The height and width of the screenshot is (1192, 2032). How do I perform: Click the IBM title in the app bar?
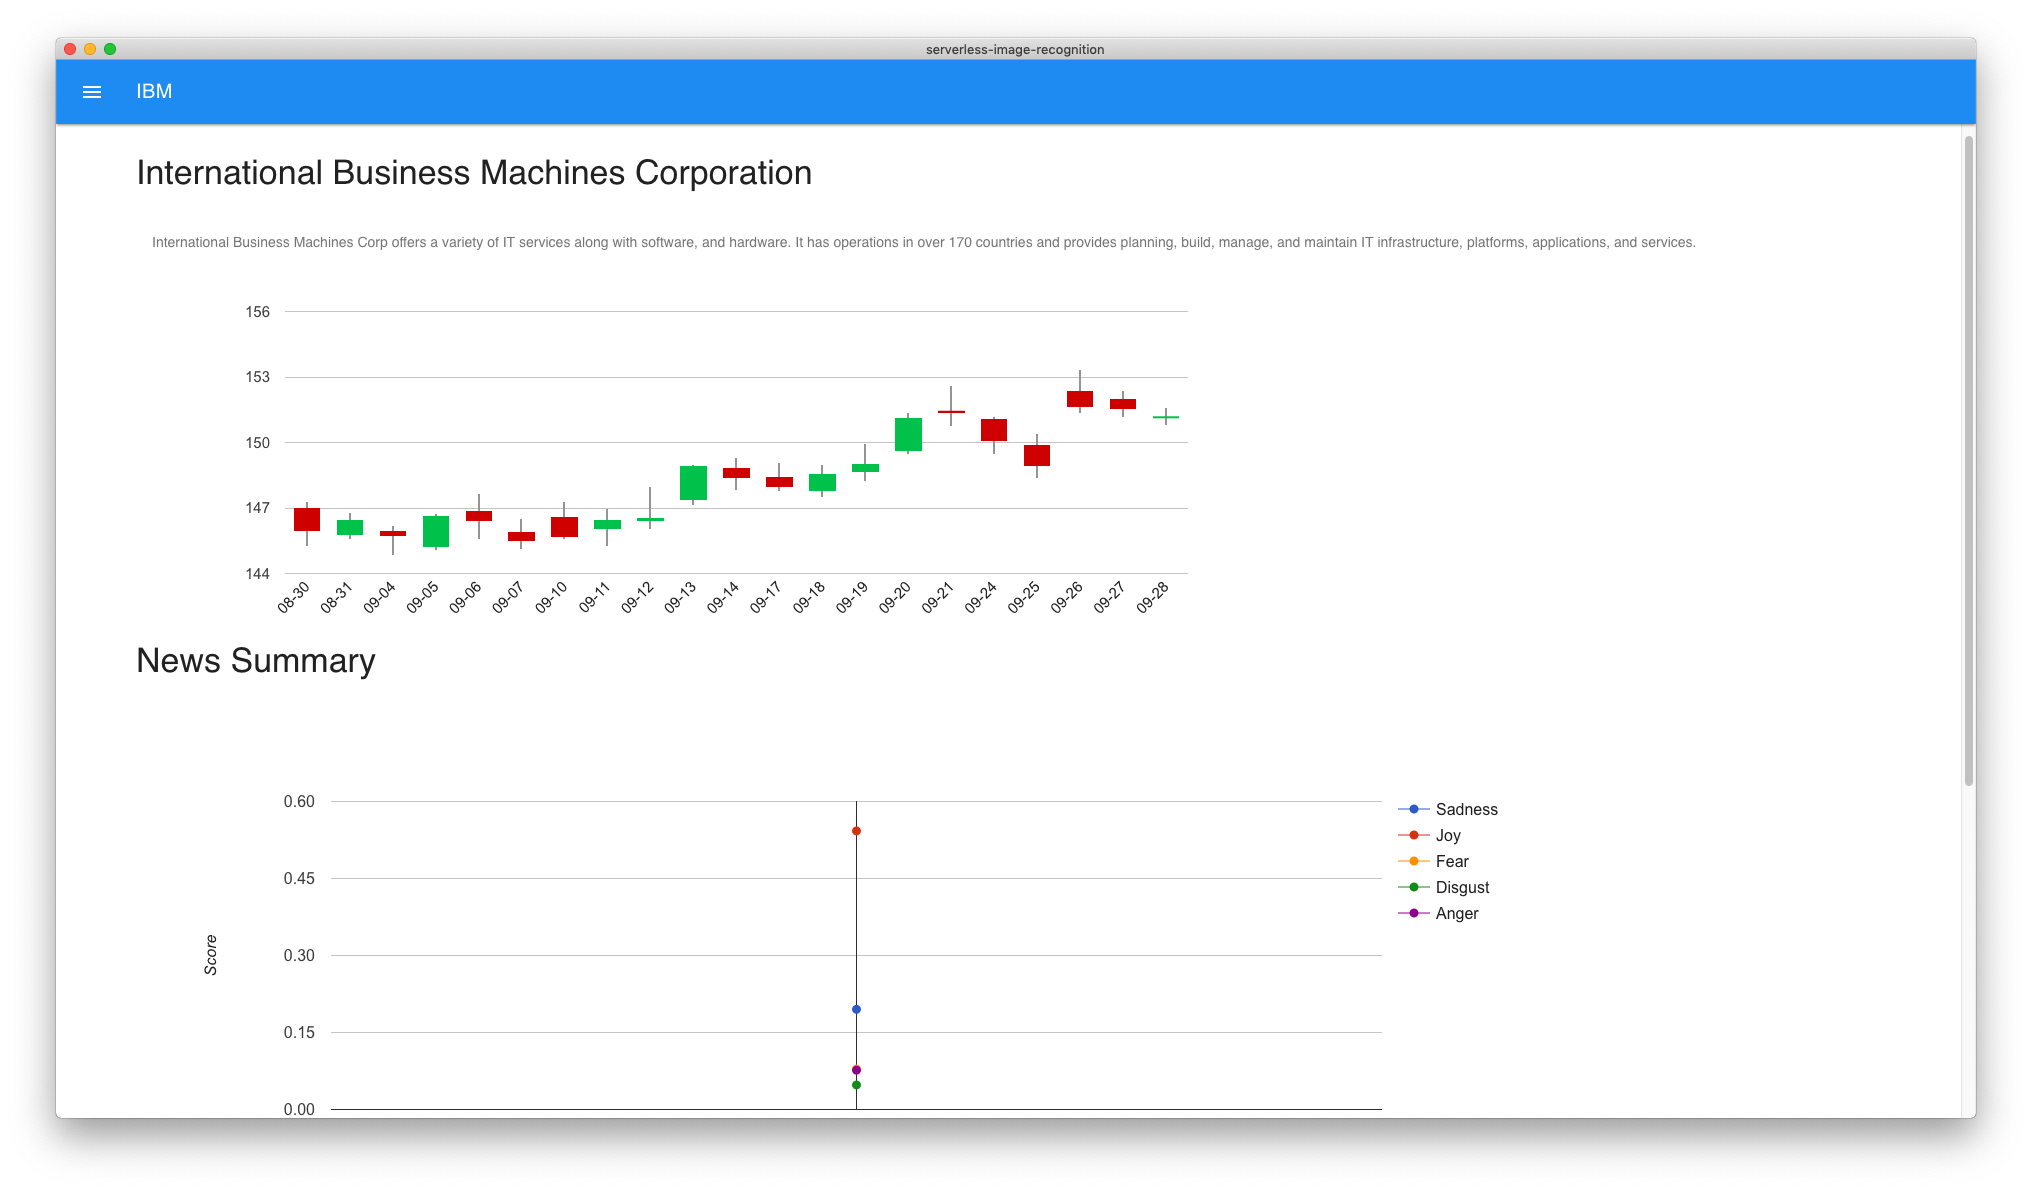pos(154,91)
